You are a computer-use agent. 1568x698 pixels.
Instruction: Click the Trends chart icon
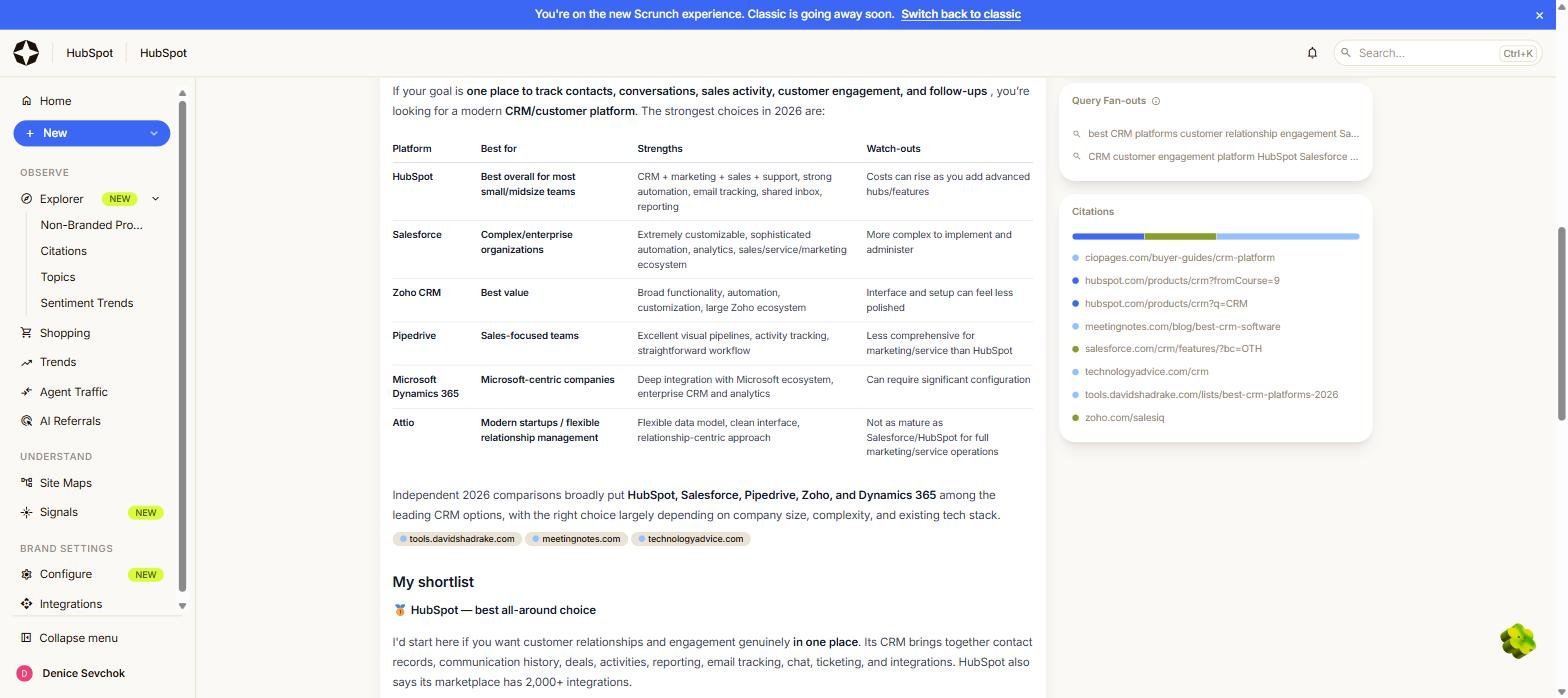pyautogui.click(x=26, y=362)
